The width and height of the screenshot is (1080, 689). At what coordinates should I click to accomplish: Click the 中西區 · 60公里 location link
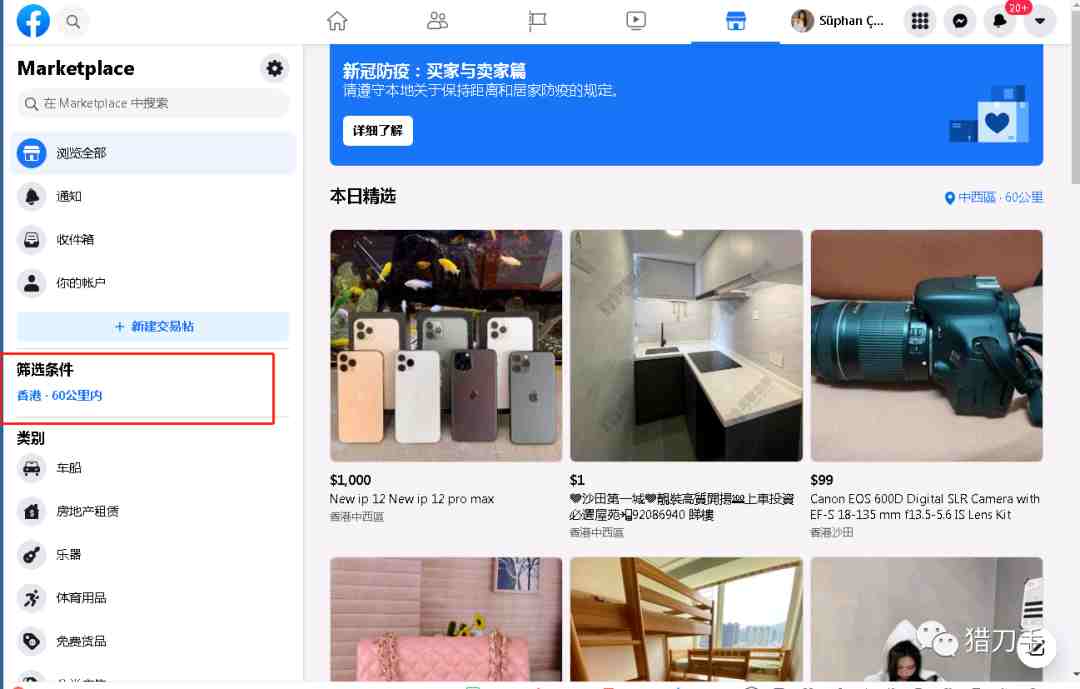pyautogui.click(x=993, y=198)
